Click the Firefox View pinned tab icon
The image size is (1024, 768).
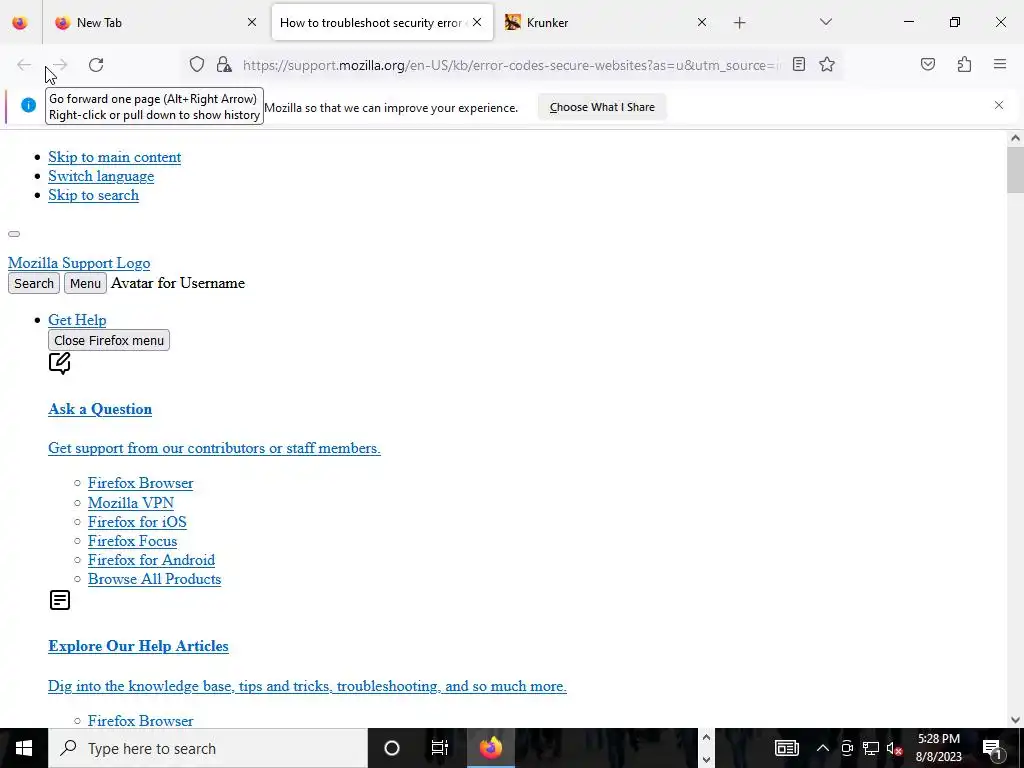pyautogui.click(x=20, y=22)
